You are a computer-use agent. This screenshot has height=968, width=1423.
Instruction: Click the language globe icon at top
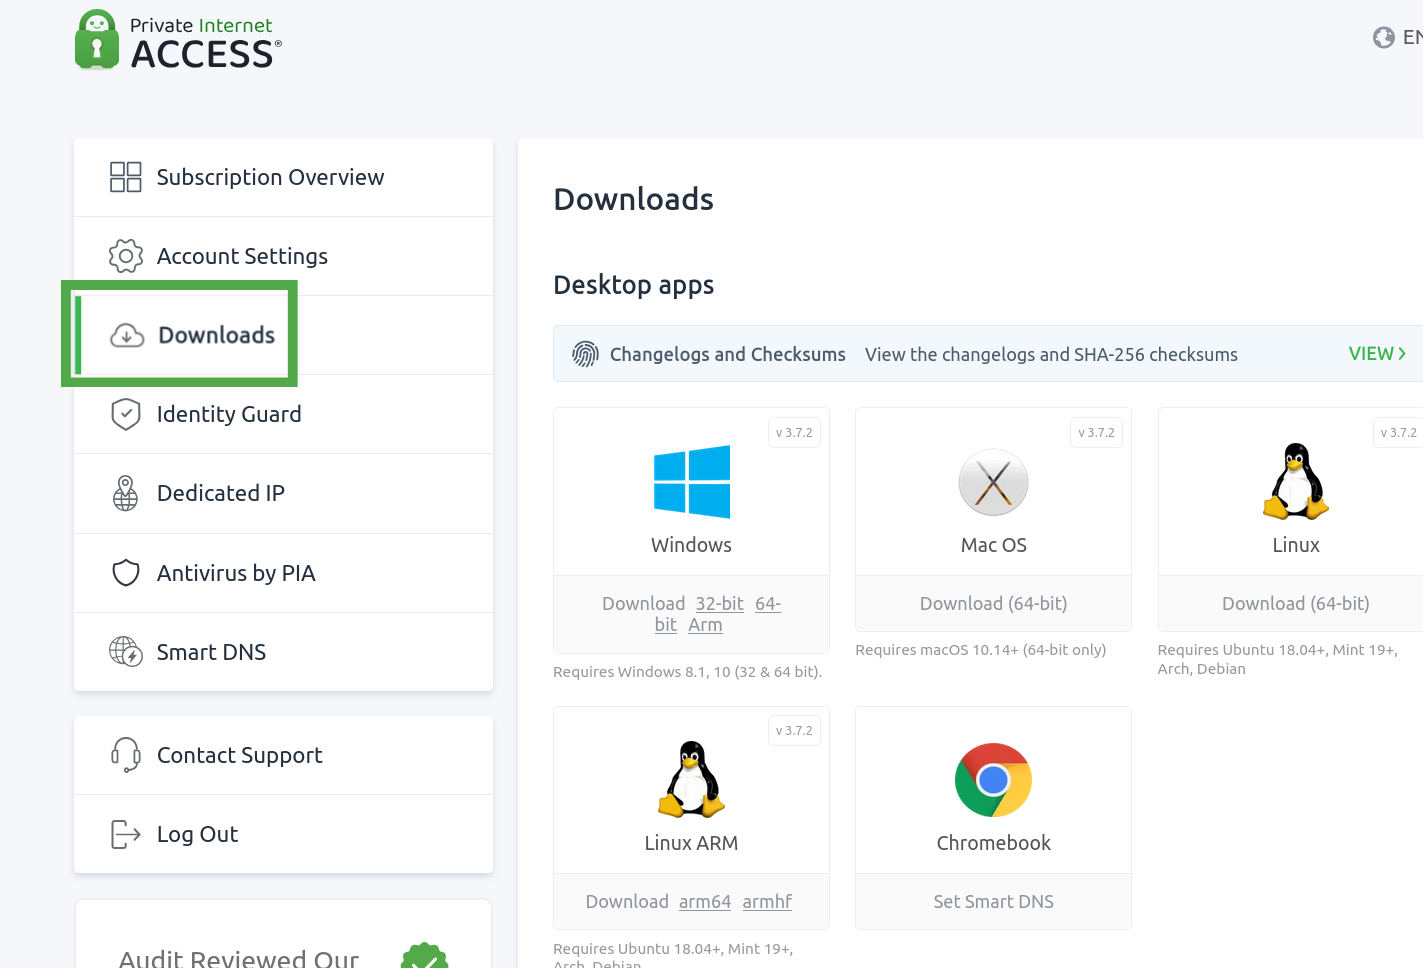1383,38
